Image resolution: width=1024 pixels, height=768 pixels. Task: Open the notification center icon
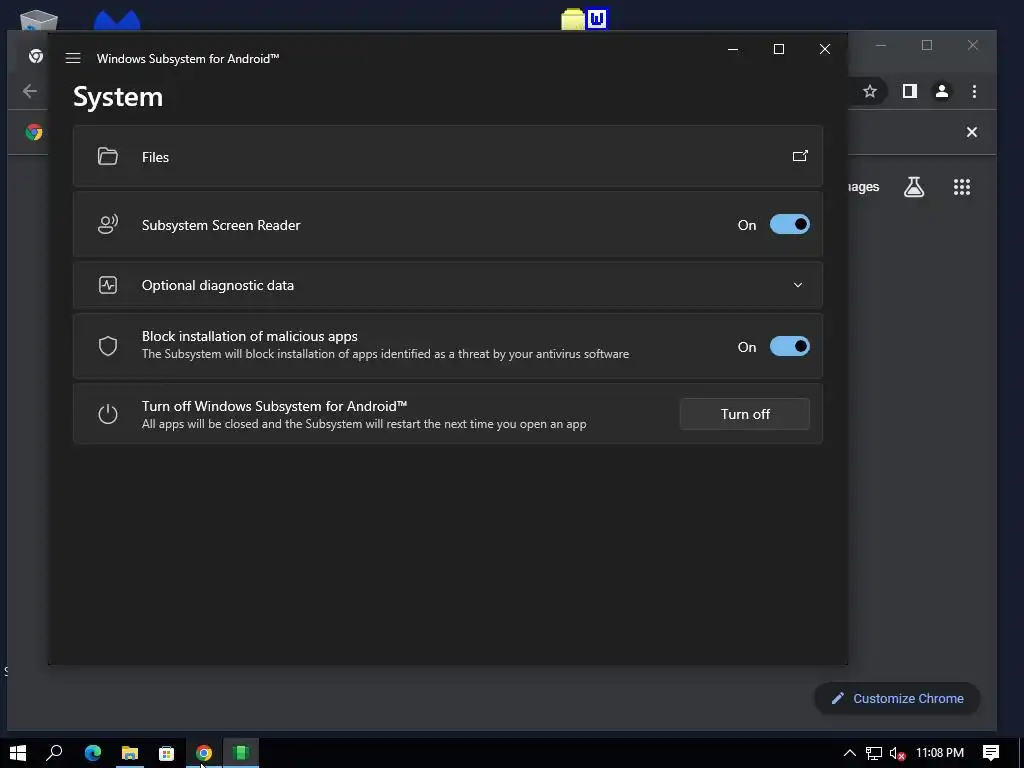coord(991,753)
